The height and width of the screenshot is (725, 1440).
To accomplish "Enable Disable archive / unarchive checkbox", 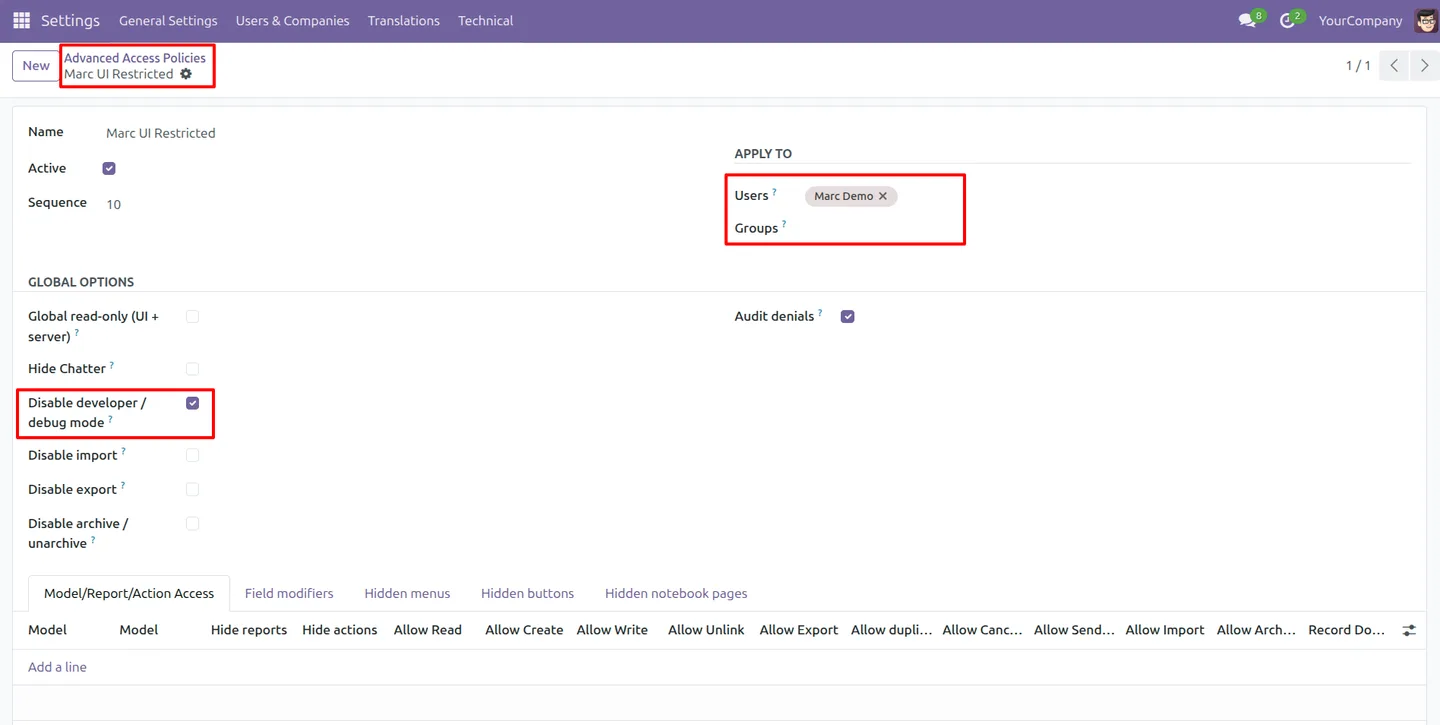I will 192,523.
